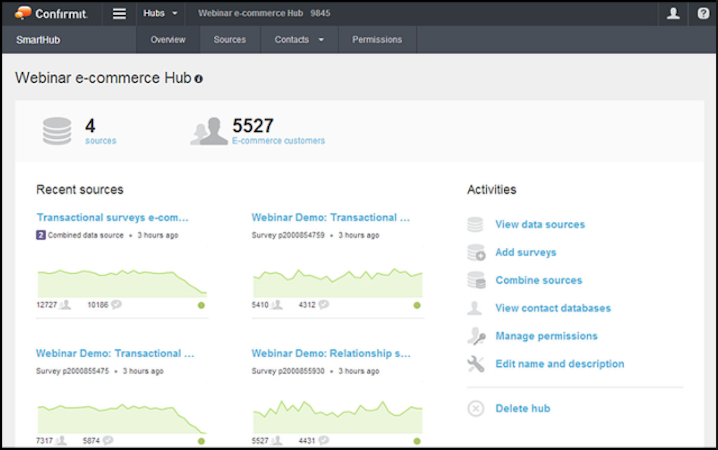Open the Add surveys link
Viewport: 718px width, 450px height.
pyautogui.click(x=526, y=252)
